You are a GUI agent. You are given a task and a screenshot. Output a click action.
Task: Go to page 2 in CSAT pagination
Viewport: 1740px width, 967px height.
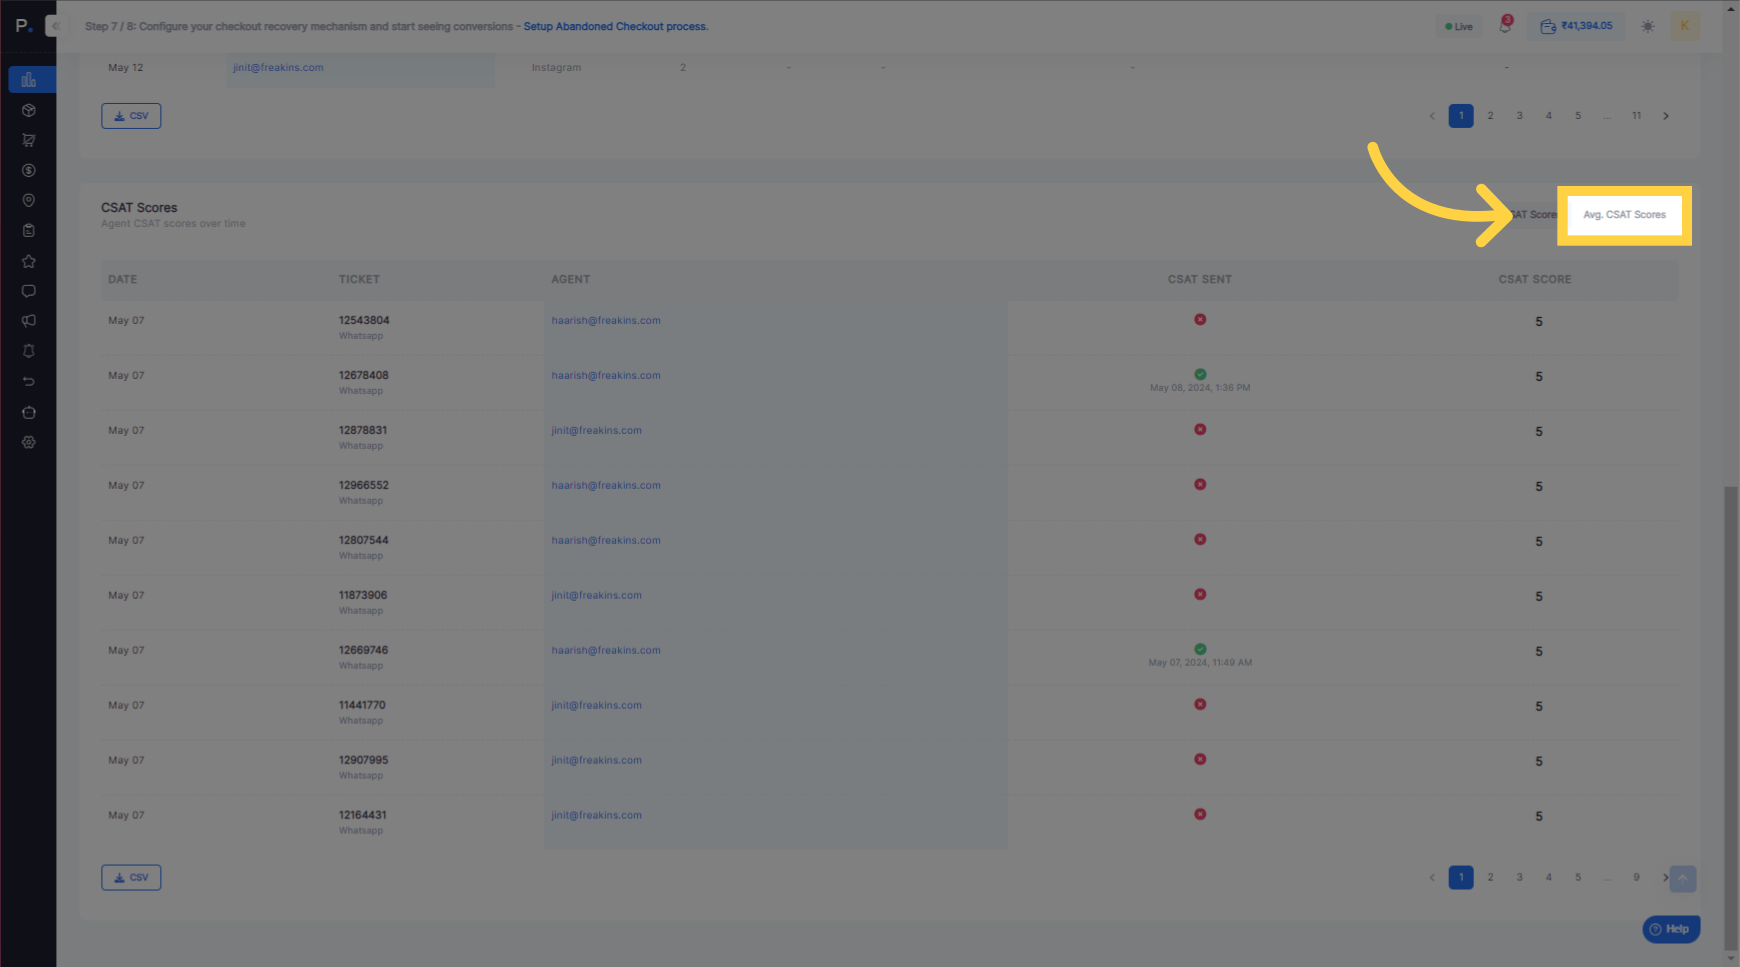pos(1490,878)
